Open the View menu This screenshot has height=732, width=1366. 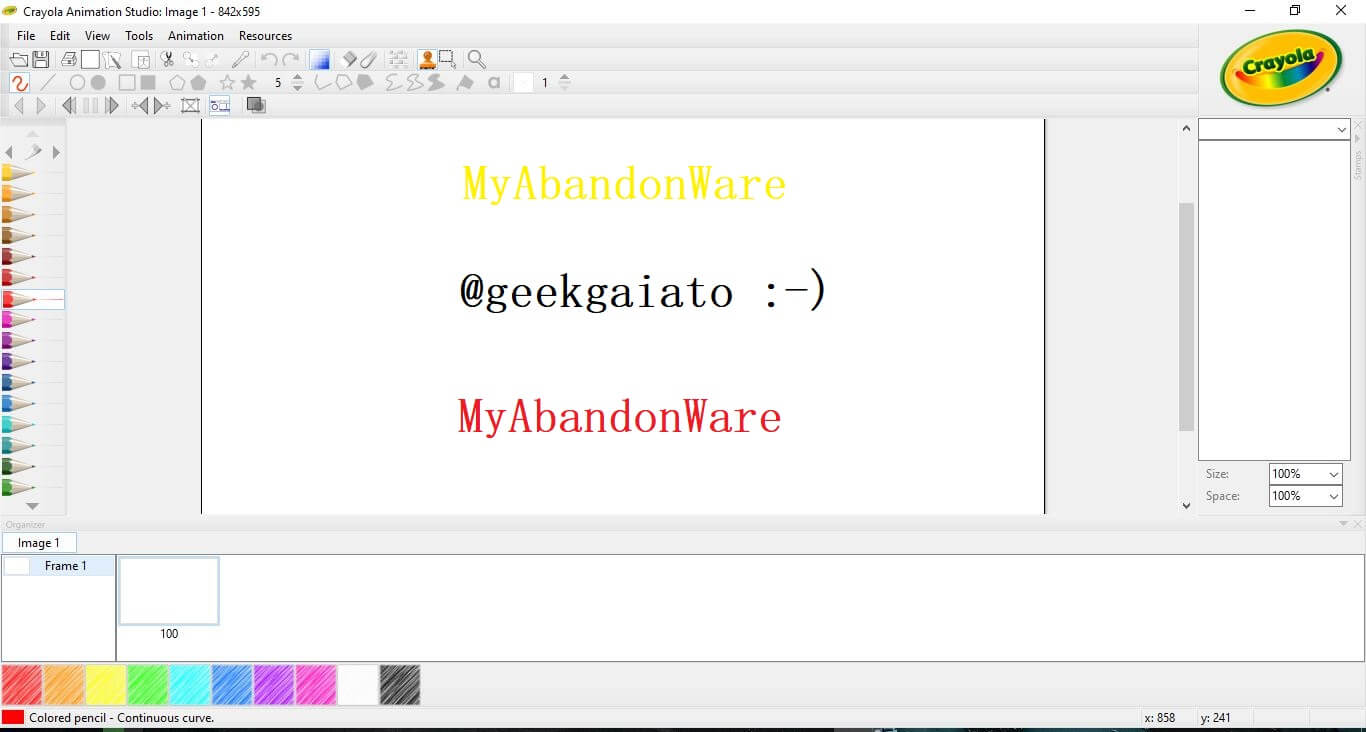(x=97, y=36)
